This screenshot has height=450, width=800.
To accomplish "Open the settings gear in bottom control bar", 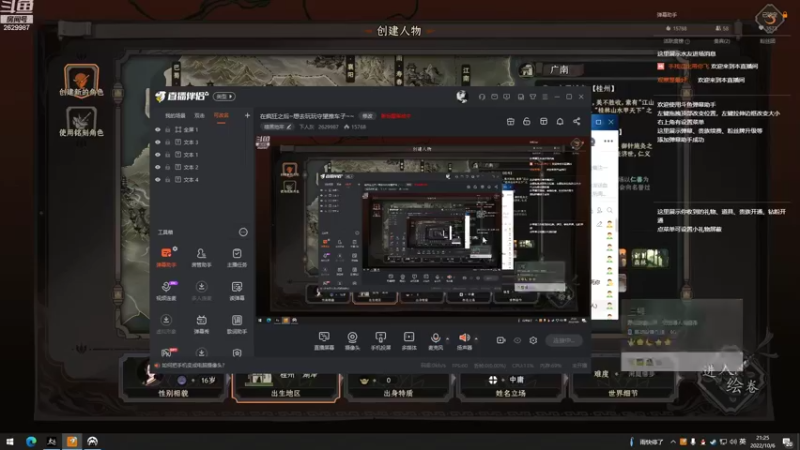I will (533, 340).
